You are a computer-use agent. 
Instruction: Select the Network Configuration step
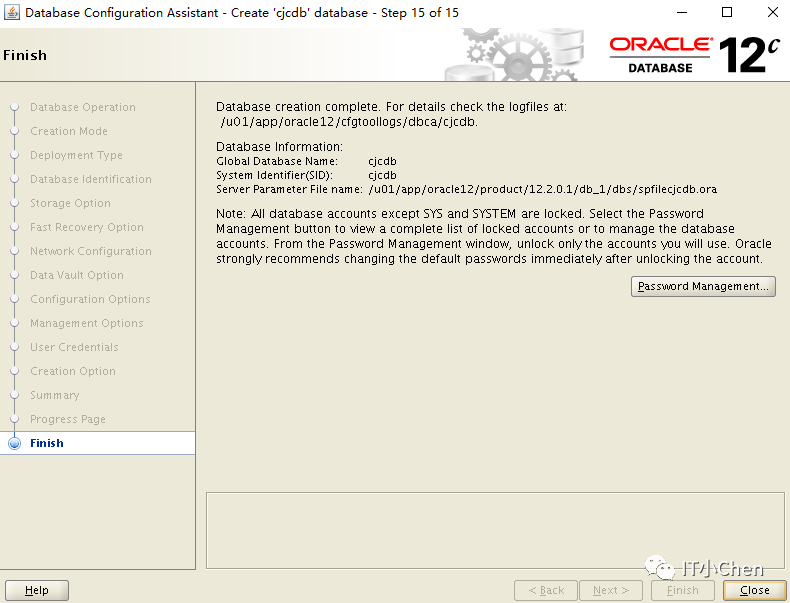click(x=91, y=251)
